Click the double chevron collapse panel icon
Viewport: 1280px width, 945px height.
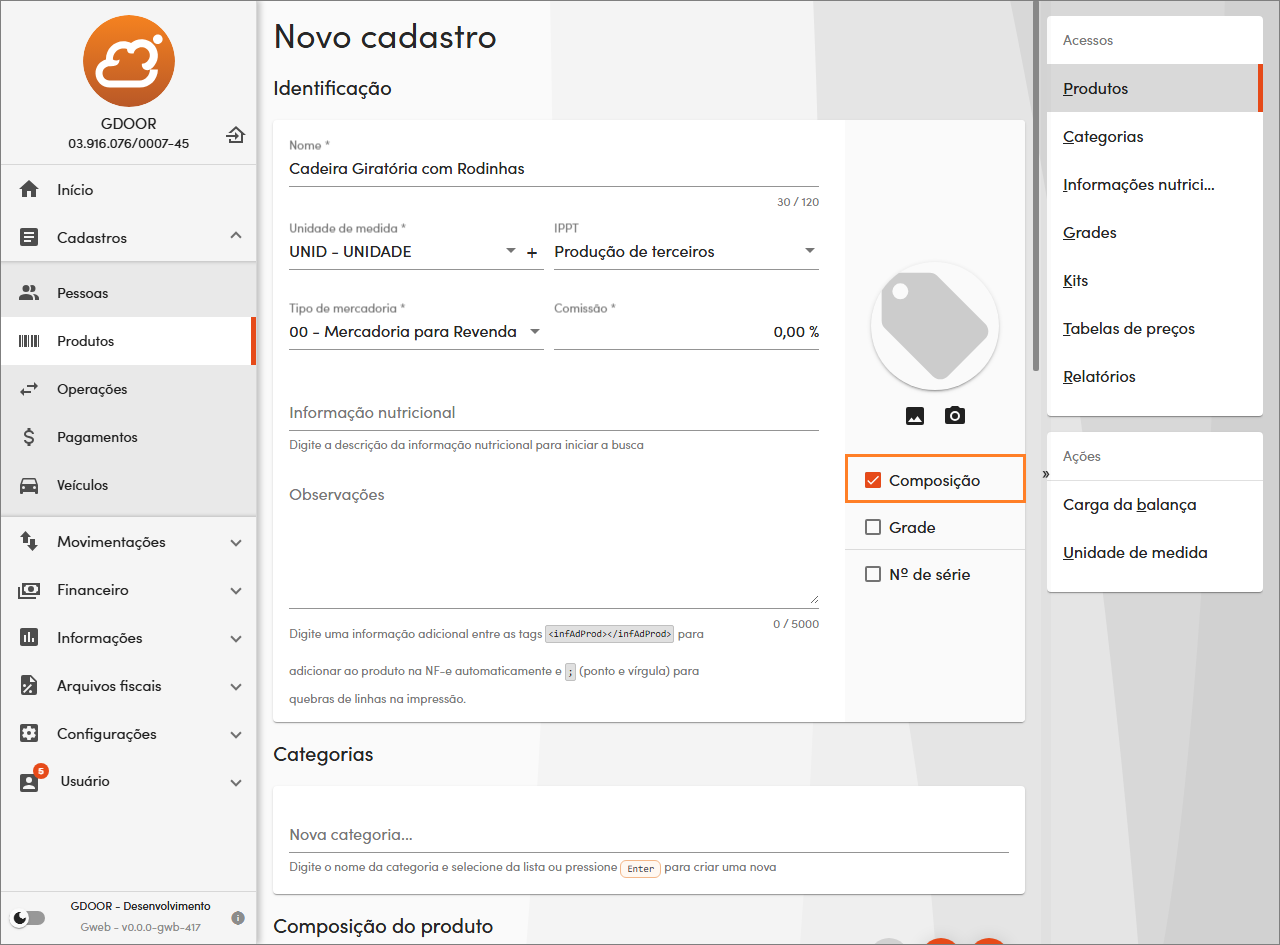1045,474
